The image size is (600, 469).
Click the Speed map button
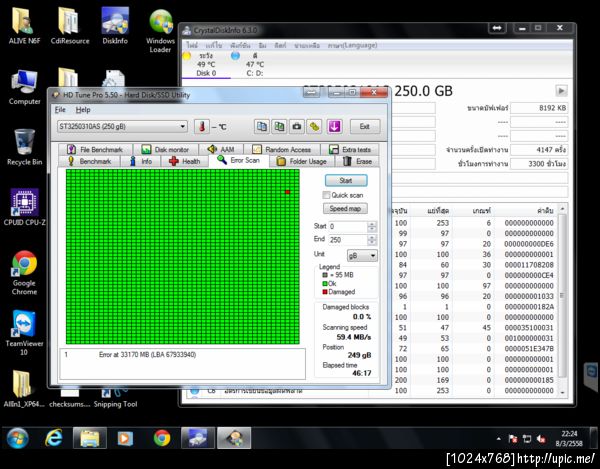pos(346,208)
